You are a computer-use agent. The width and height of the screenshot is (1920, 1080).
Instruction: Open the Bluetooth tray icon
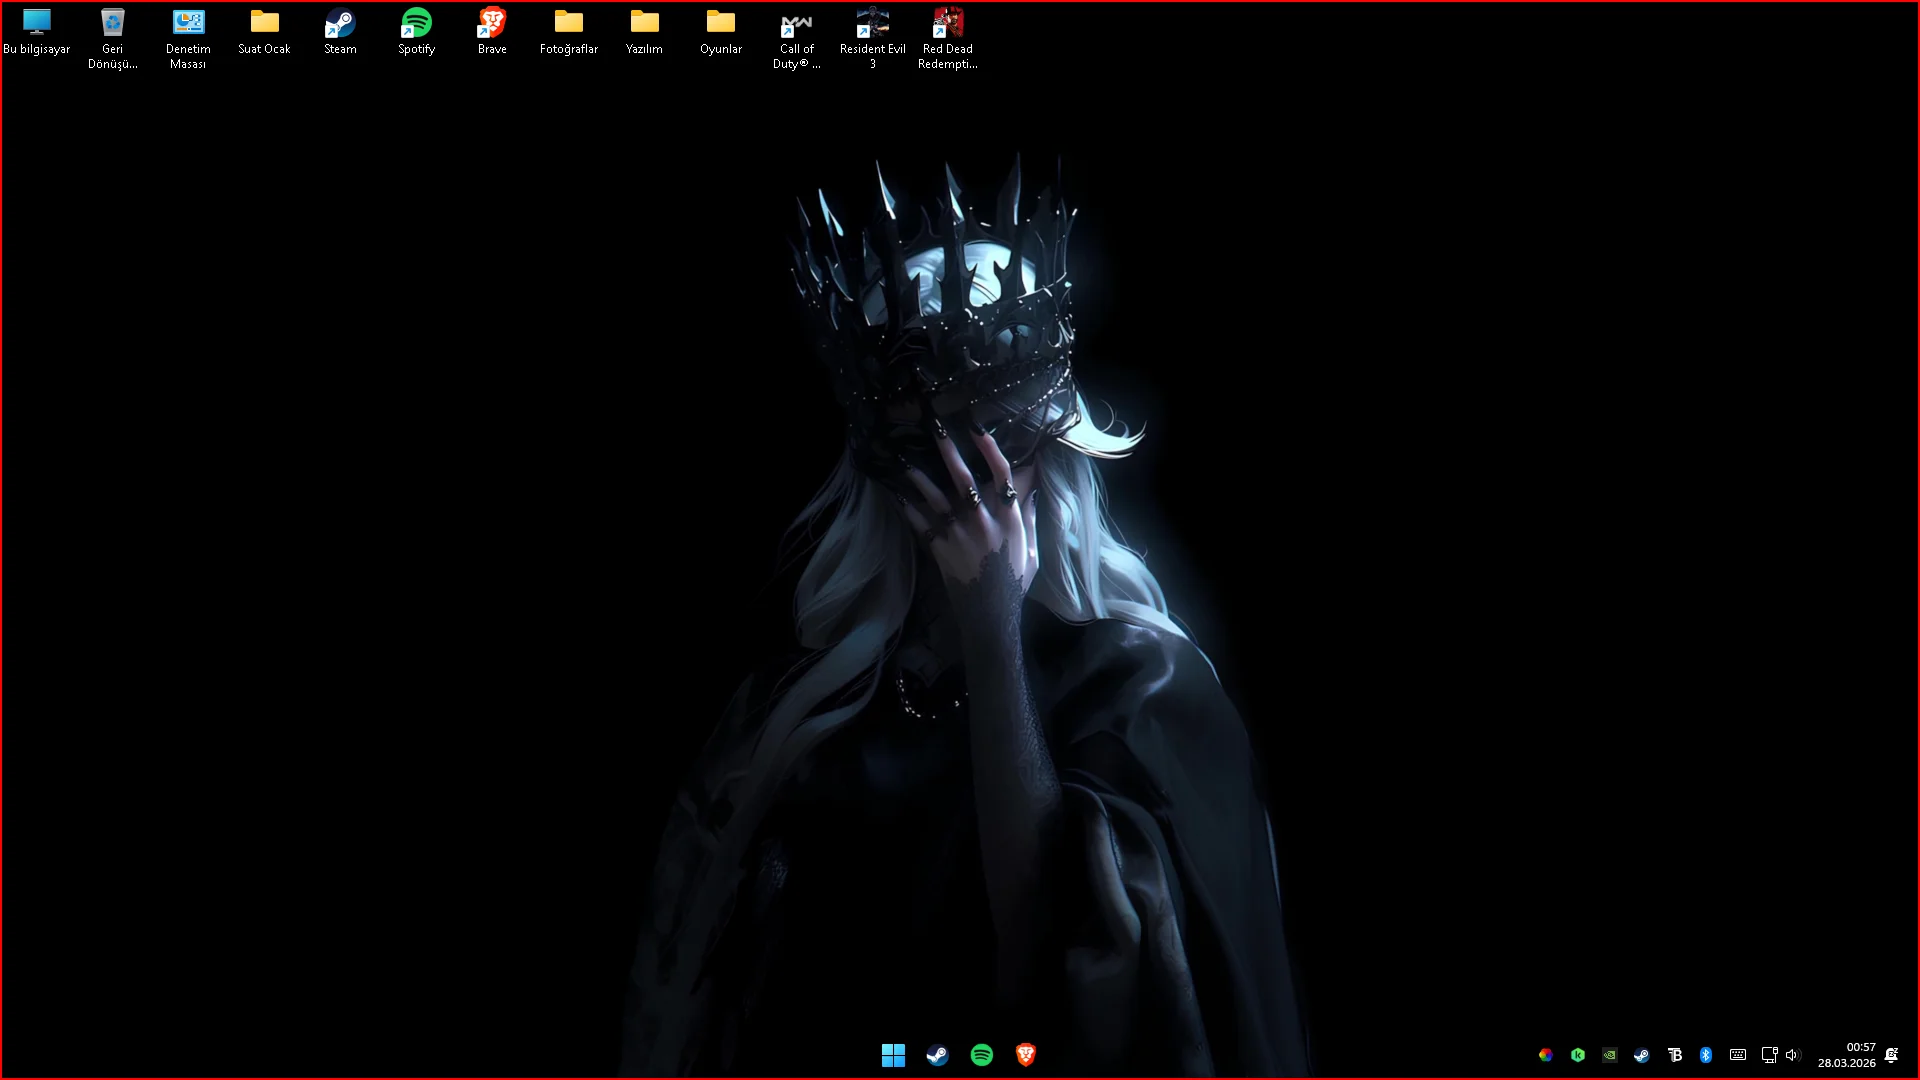pyautogui.click(x=1706, y=1055)
